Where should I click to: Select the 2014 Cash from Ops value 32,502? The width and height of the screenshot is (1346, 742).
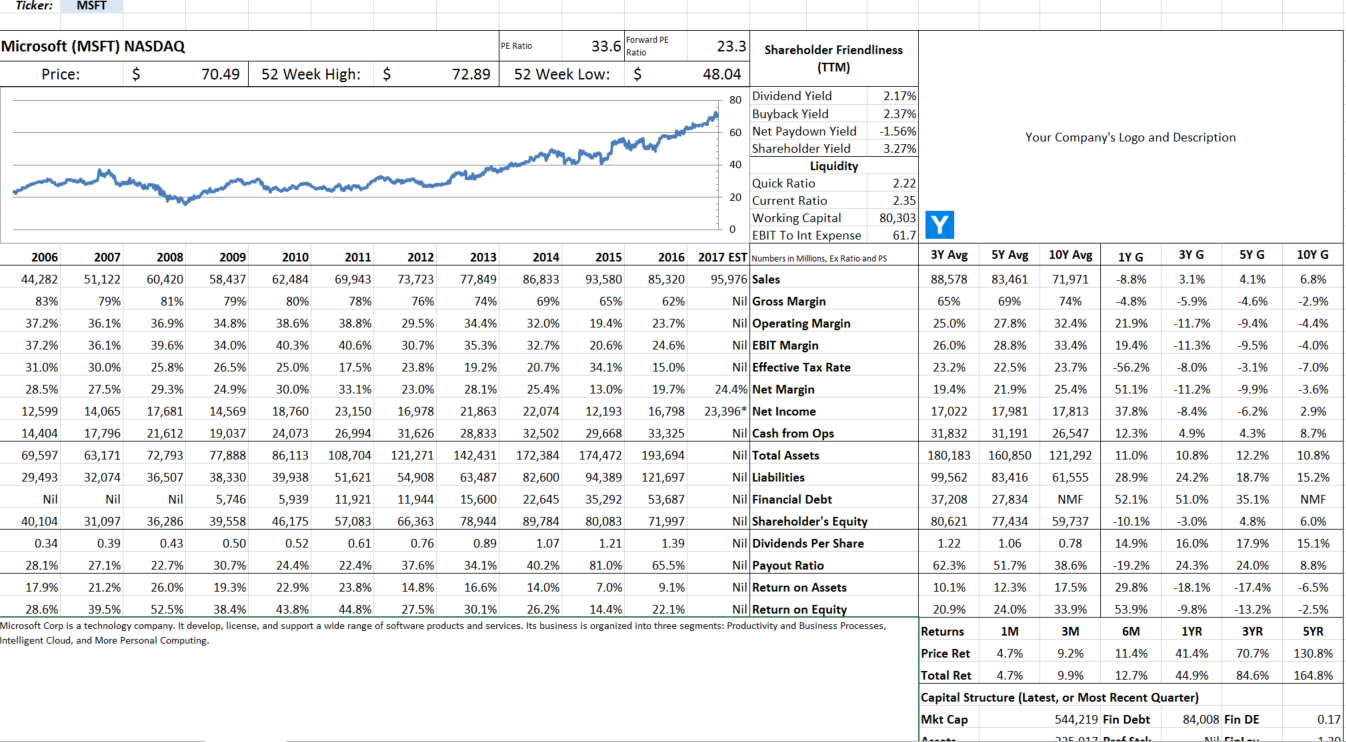click(541, 434)
